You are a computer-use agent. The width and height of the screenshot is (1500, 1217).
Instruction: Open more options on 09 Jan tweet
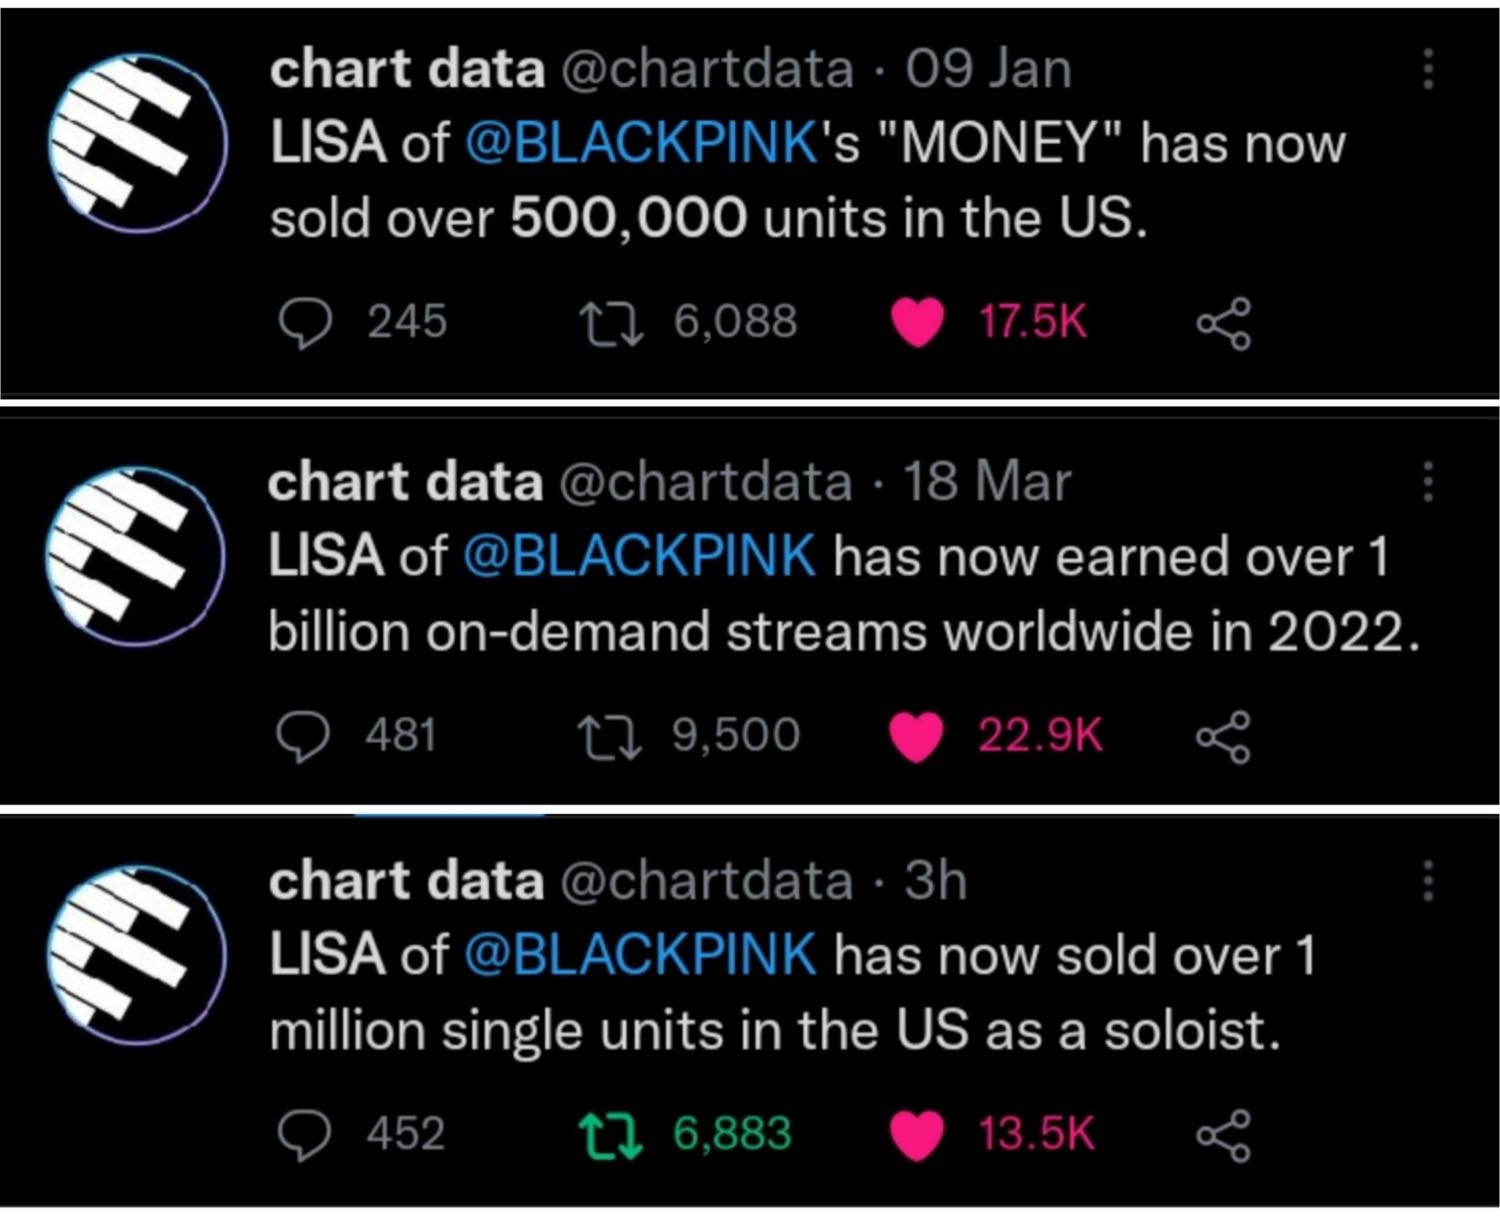tap(1428, 69)
